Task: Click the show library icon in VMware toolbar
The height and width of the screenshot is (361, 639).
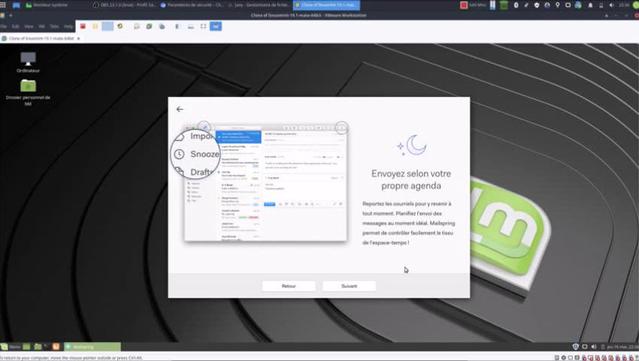Action: [x=177, y=26]
